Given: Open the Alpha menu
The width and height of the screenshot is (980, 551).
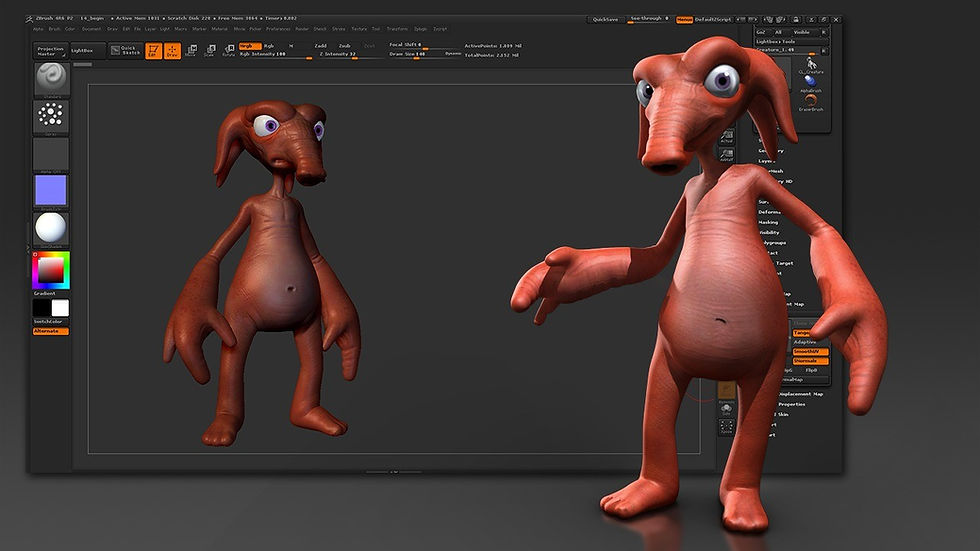Looking at the screenshot, I should coord(38,29).
